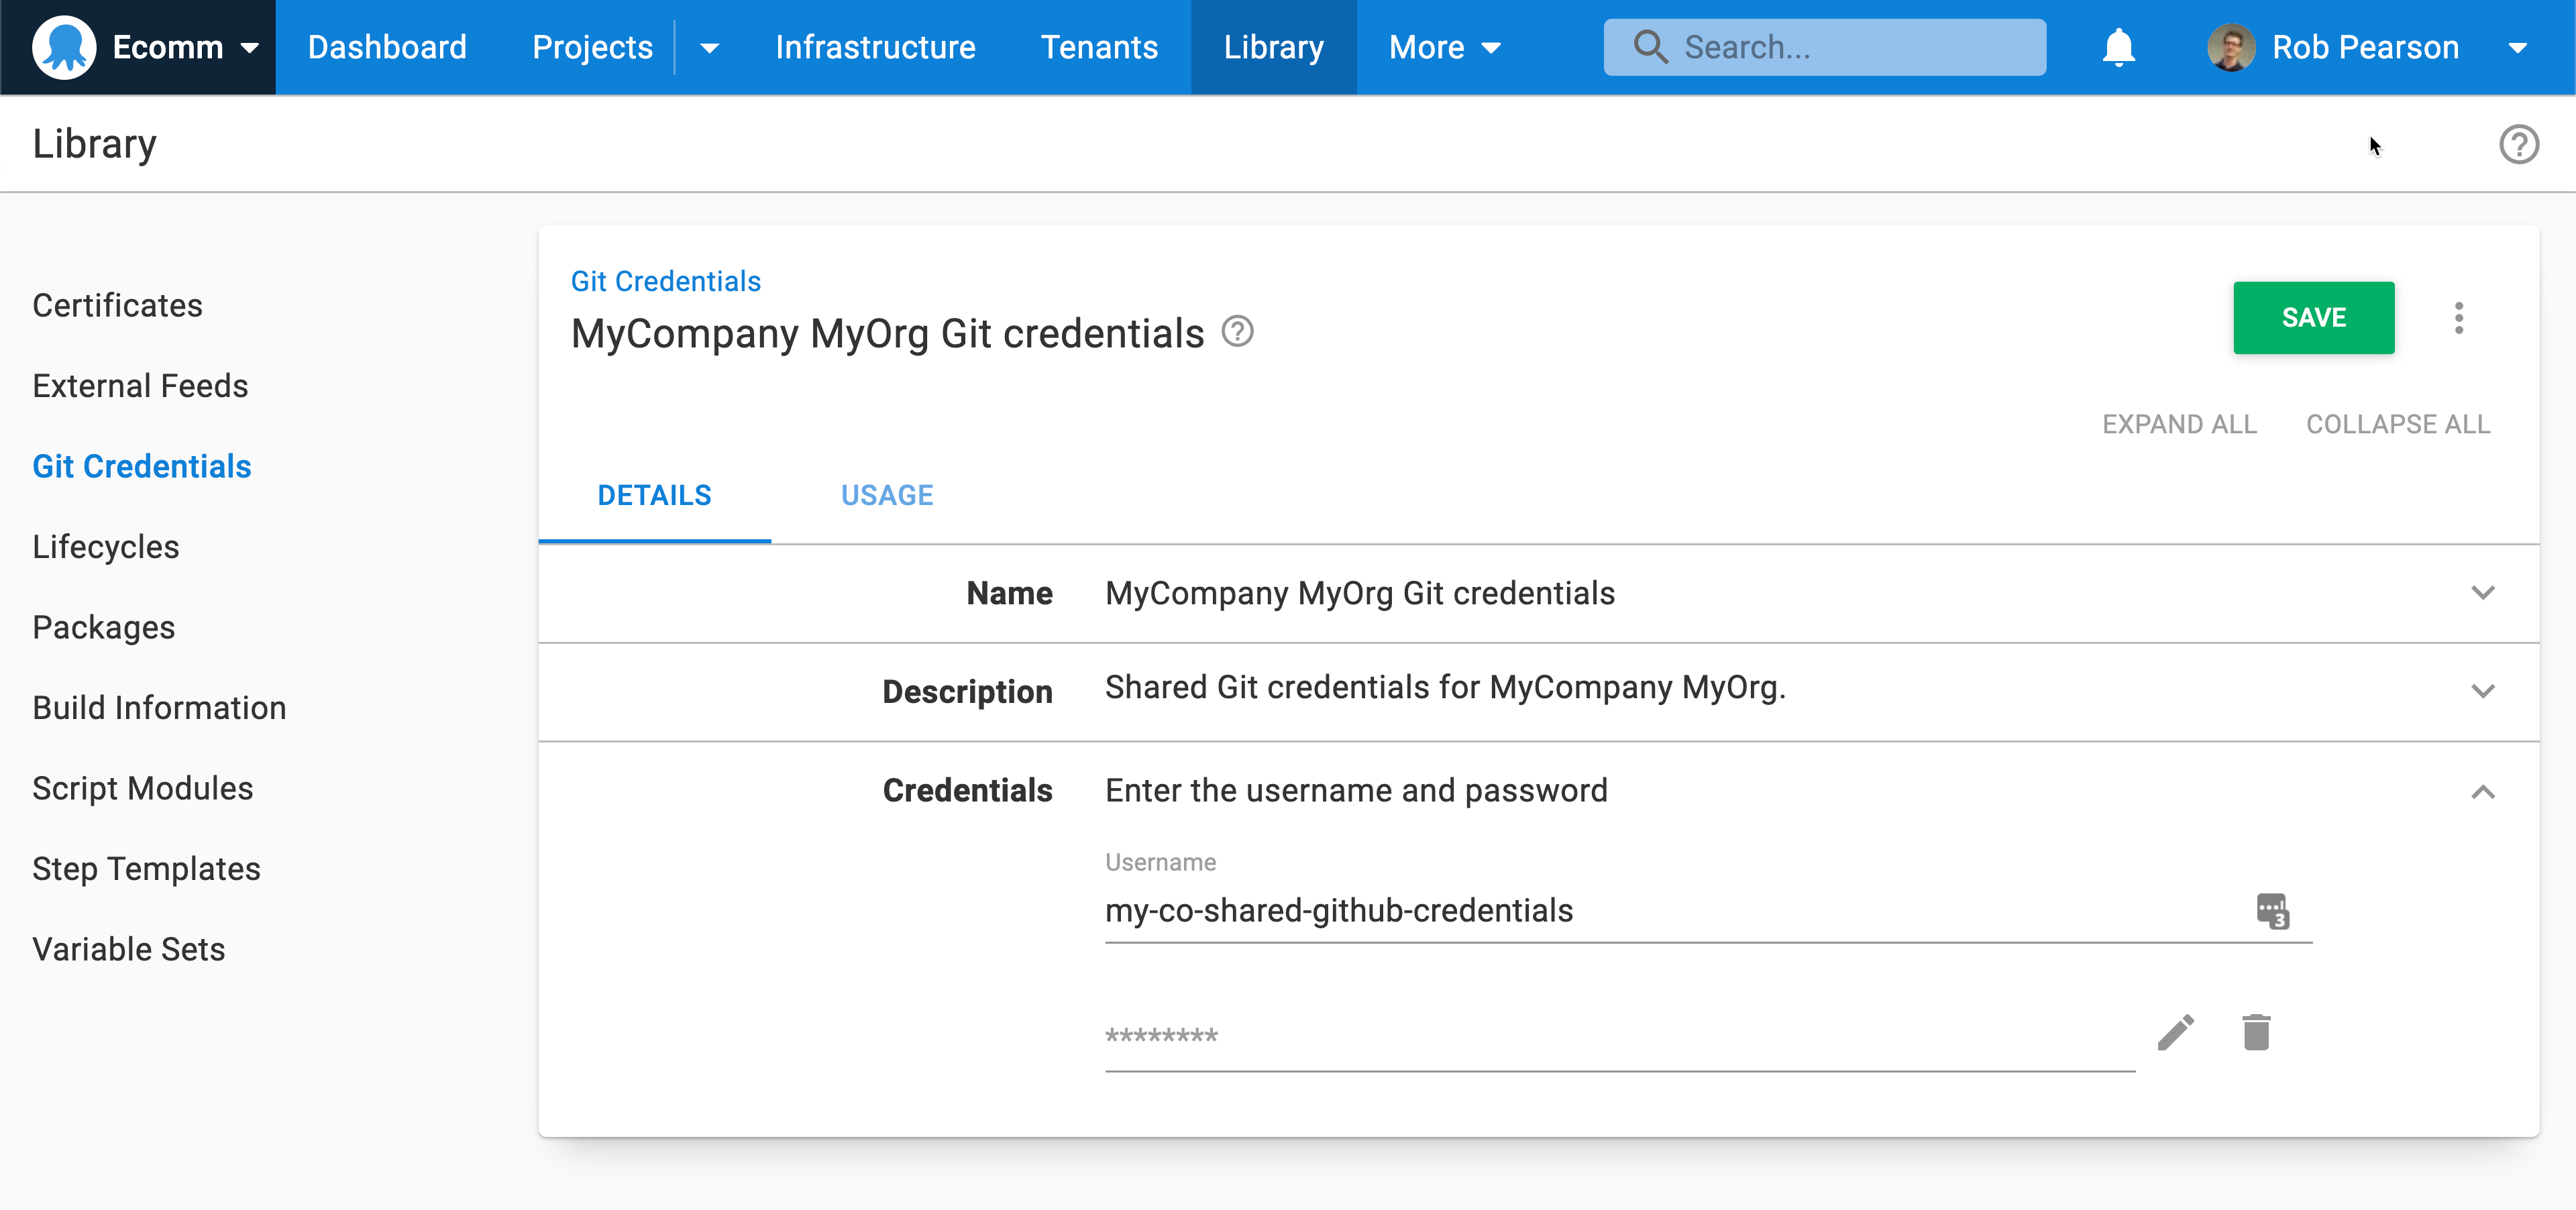Expand the Name row chevron
Image resolution: width=2576 pixels, height=1210 pixels.
(2484, 593)
